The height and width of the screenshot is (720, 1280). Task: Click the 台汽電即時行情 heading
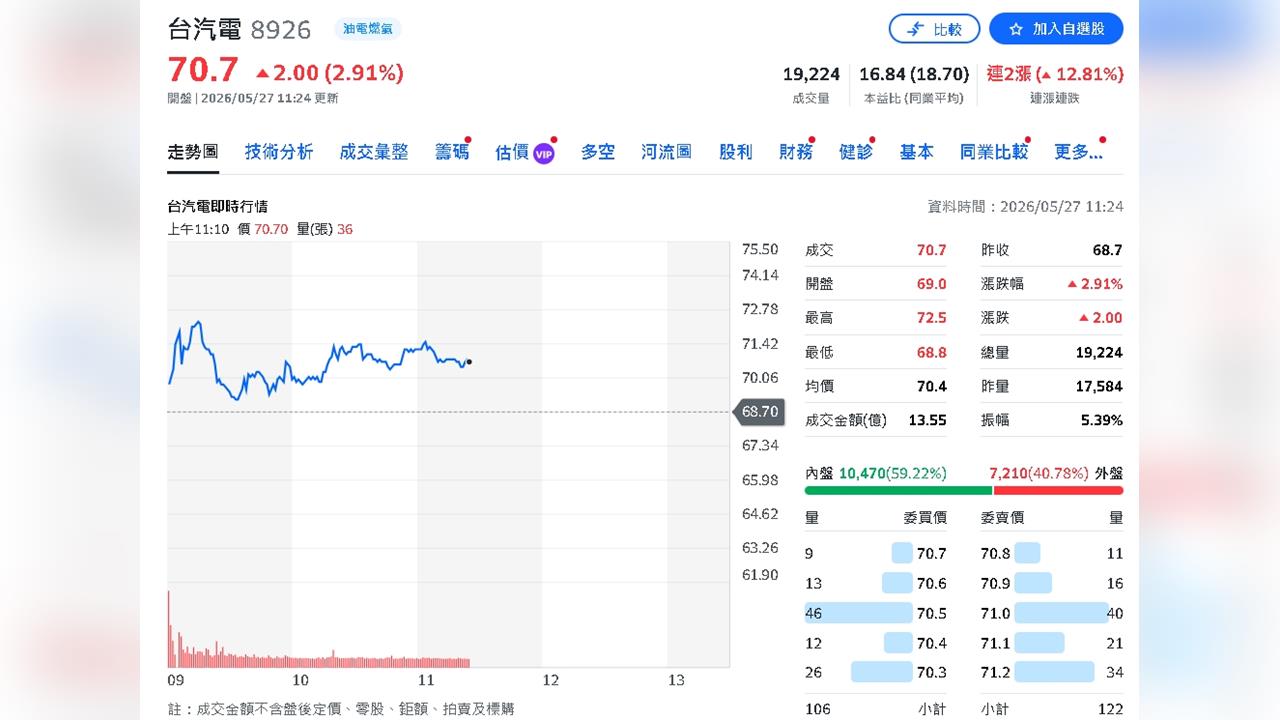[218, 207]
